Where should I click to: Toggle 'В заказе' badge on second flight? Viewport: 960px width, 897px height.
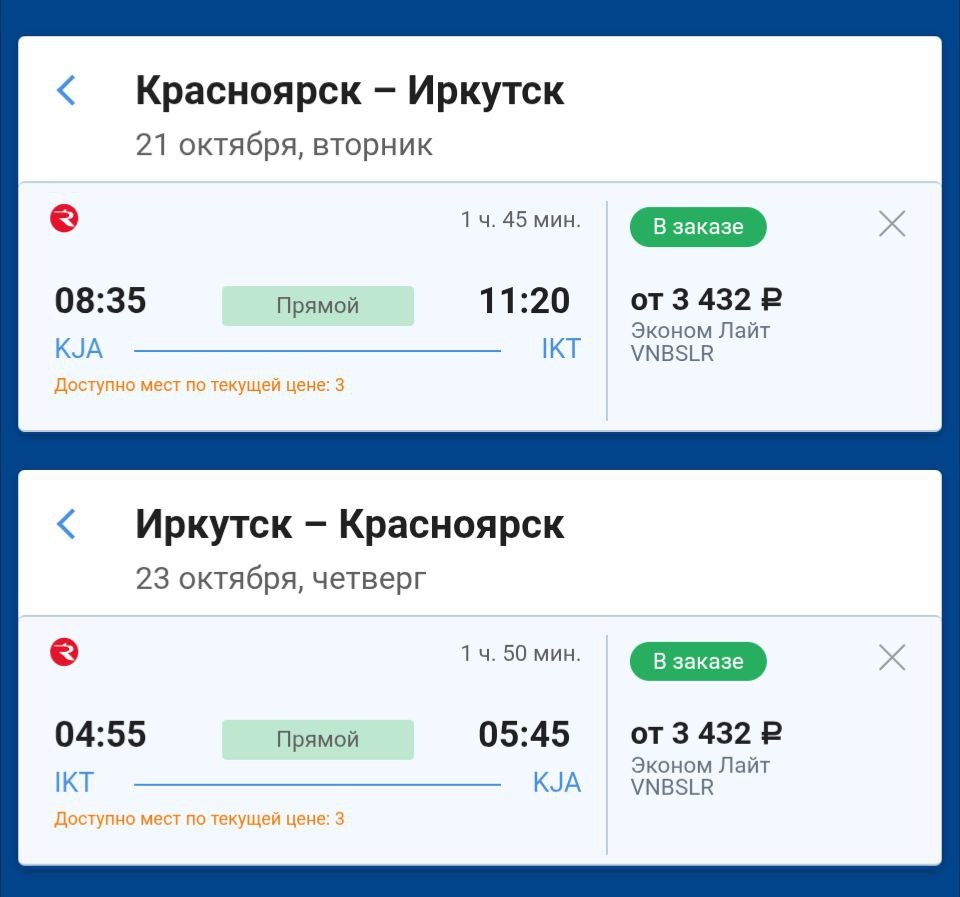point(698,661)
